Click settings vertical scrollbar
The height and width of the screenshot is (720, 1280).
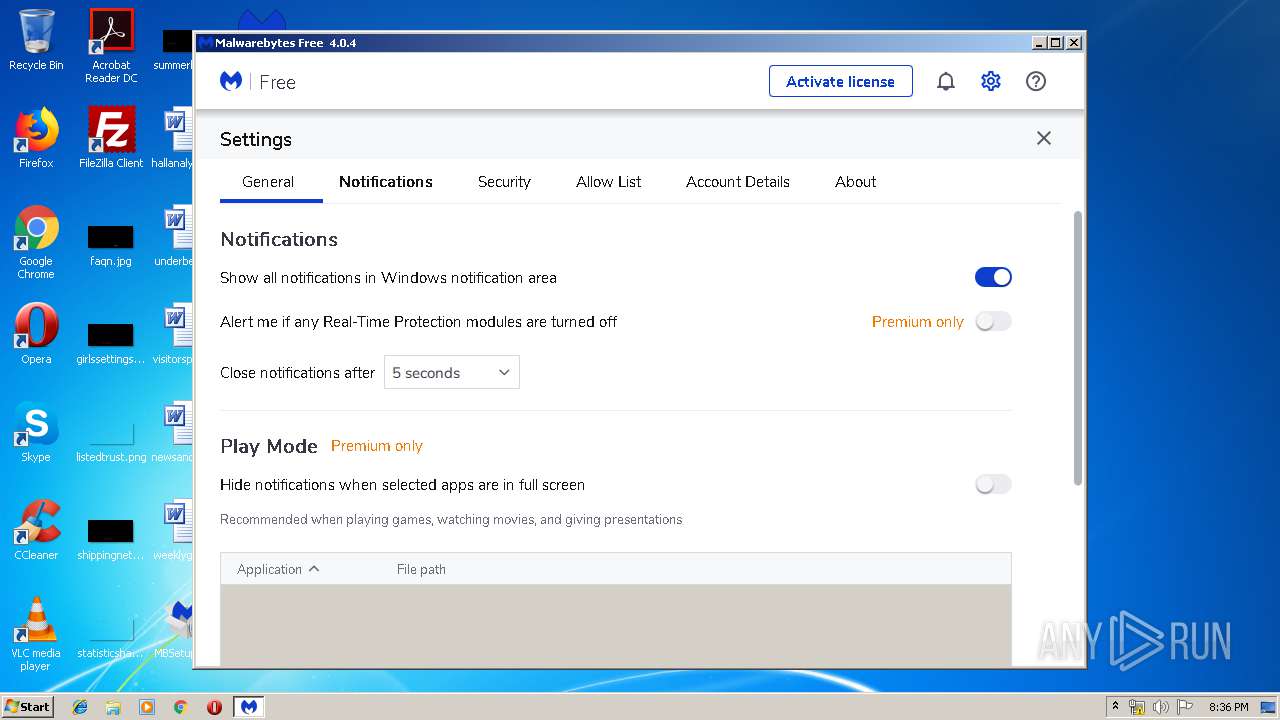click(1078, 348)
